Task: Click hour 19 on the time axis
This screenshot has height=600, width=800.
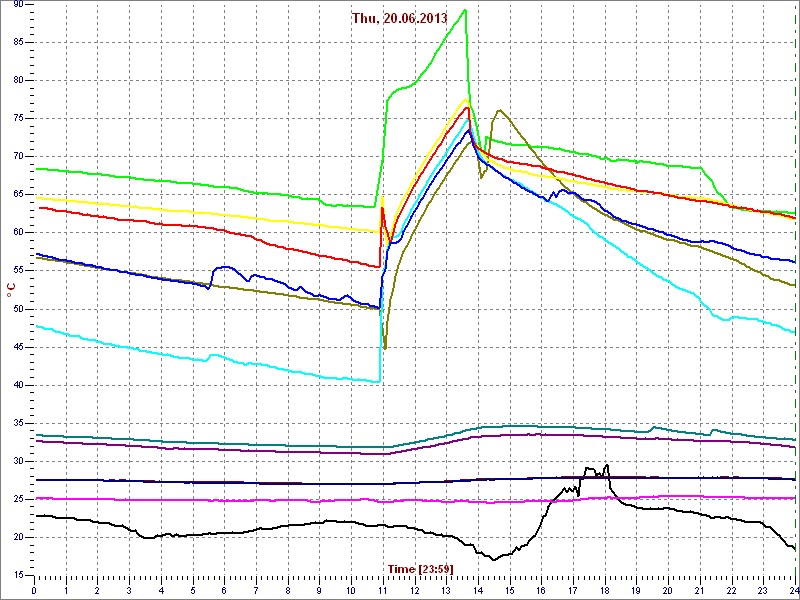Action: pos(636,590)
